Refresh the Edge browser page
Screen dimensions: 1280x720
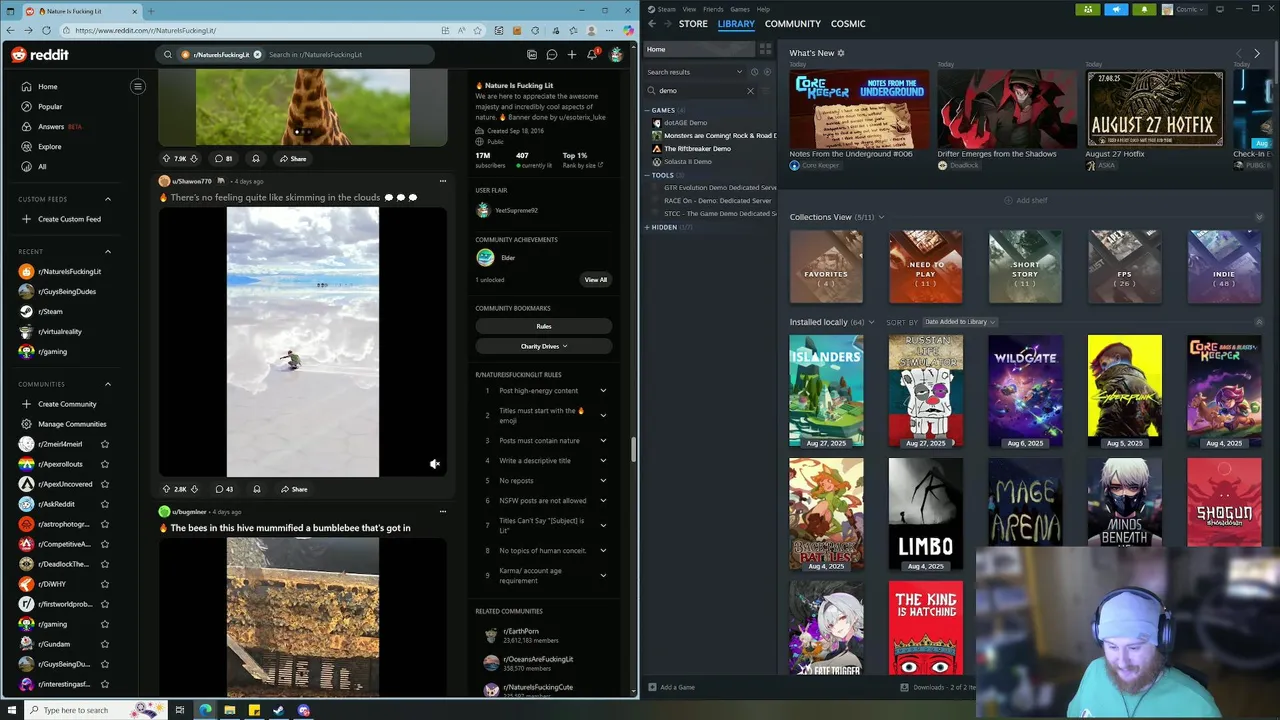coord(46,31)
